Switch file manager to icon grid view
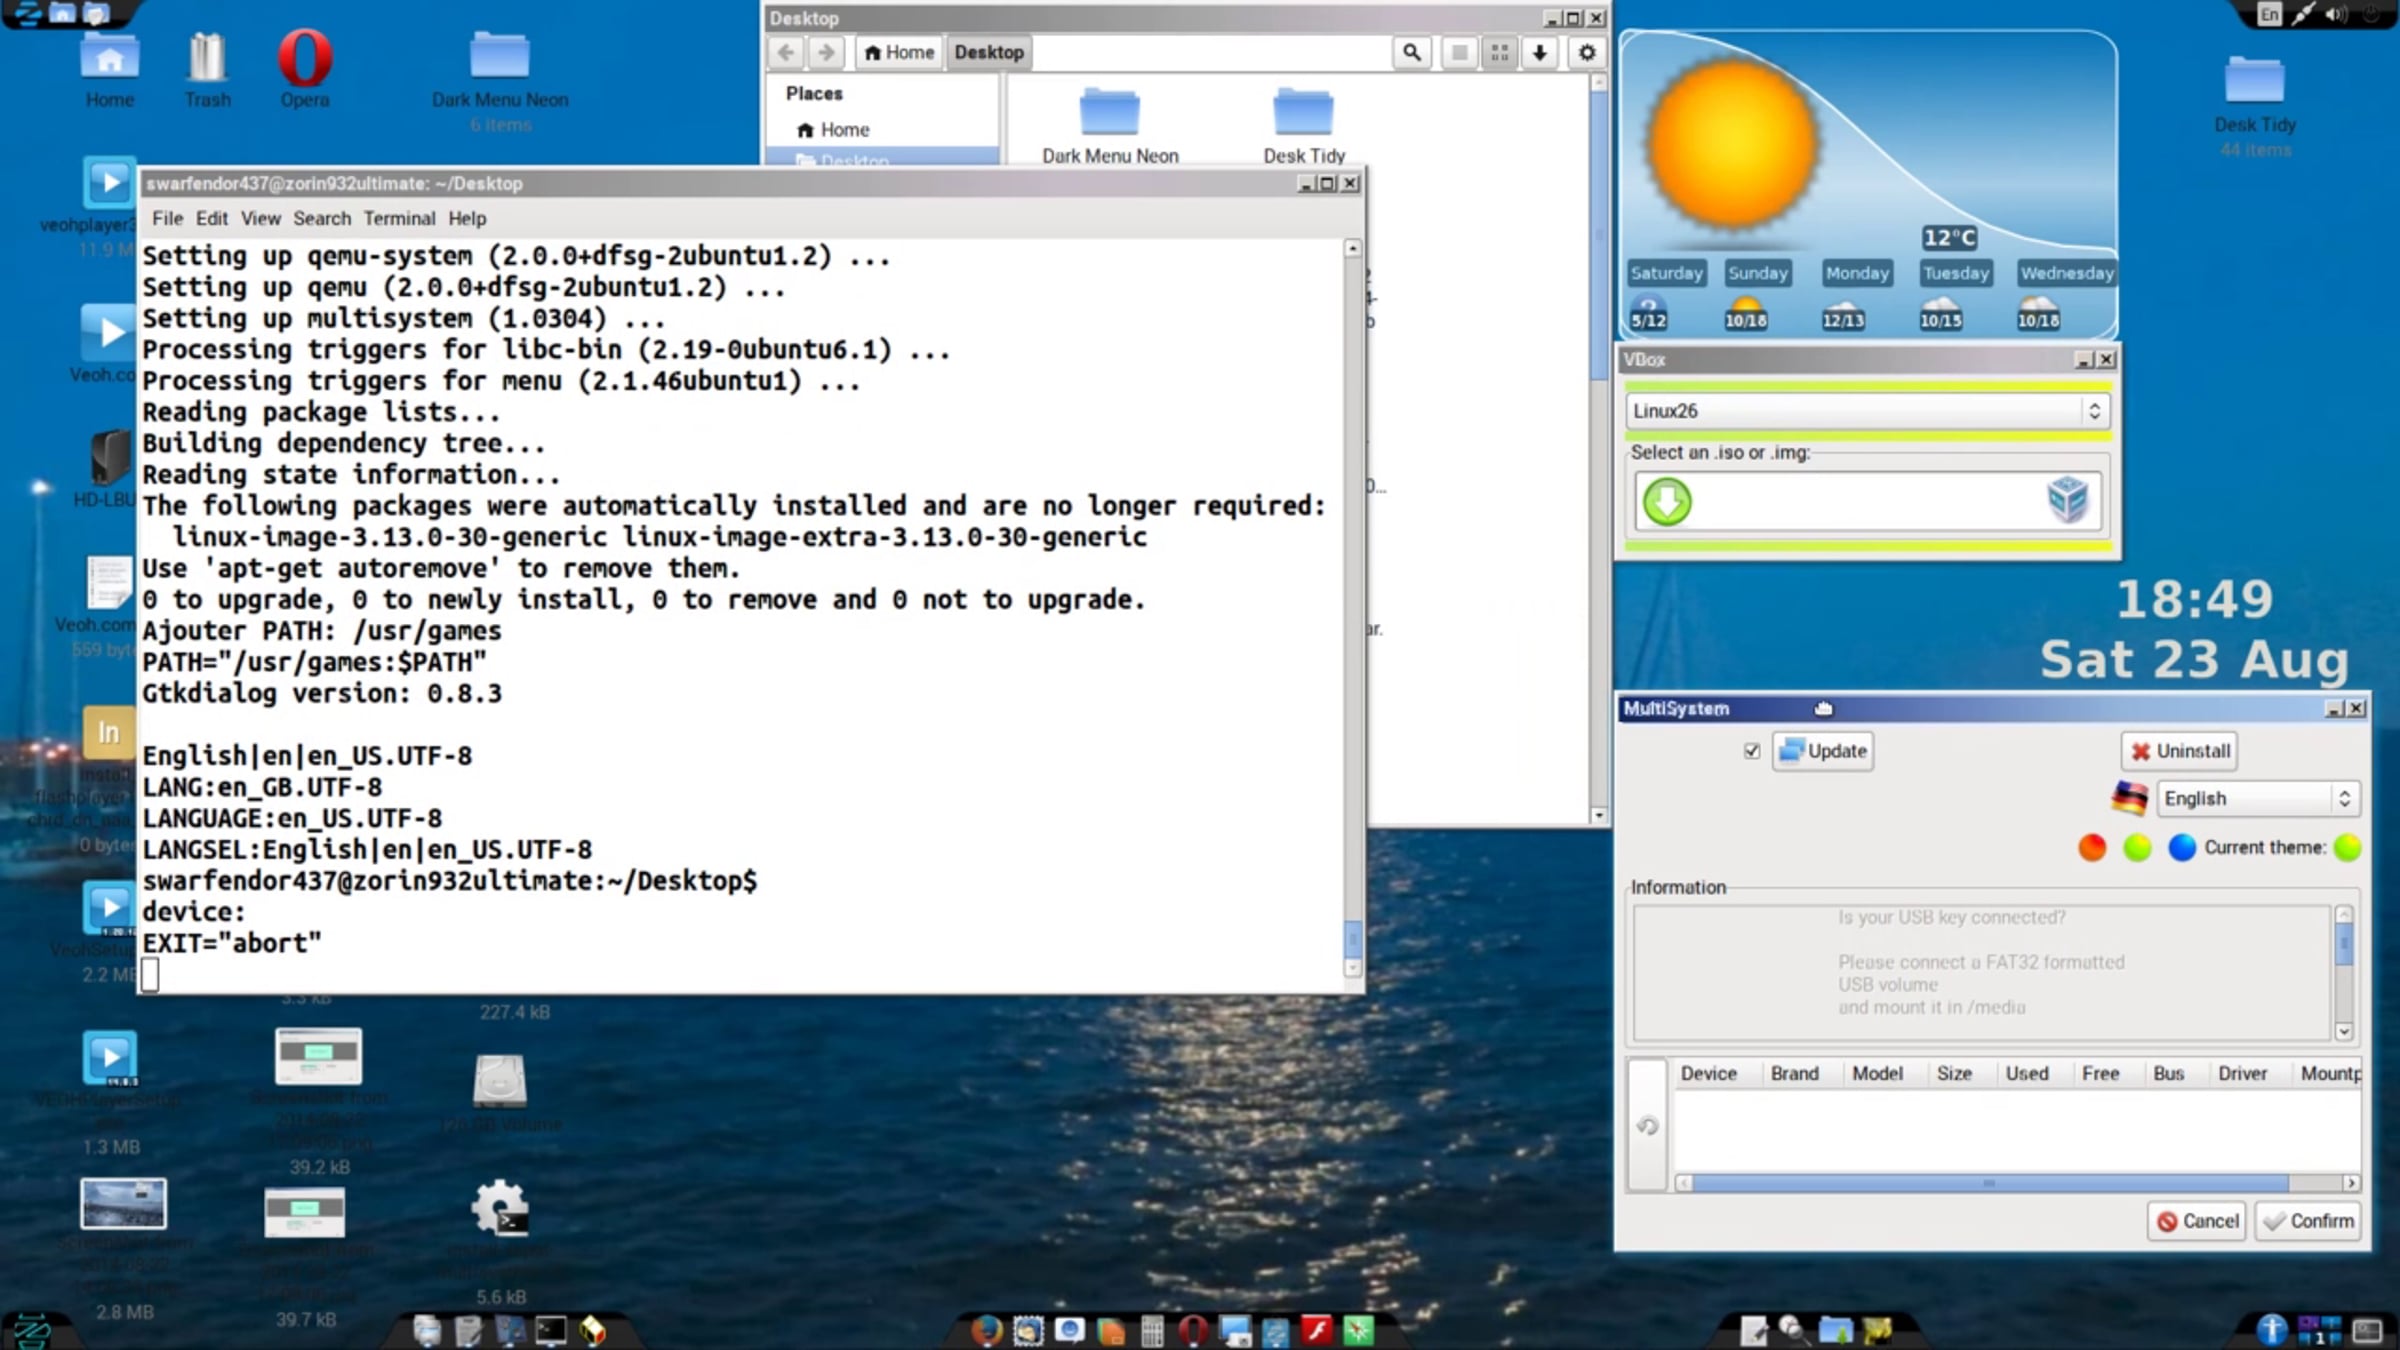The image size is (2400, 1350). point(1499,52)
